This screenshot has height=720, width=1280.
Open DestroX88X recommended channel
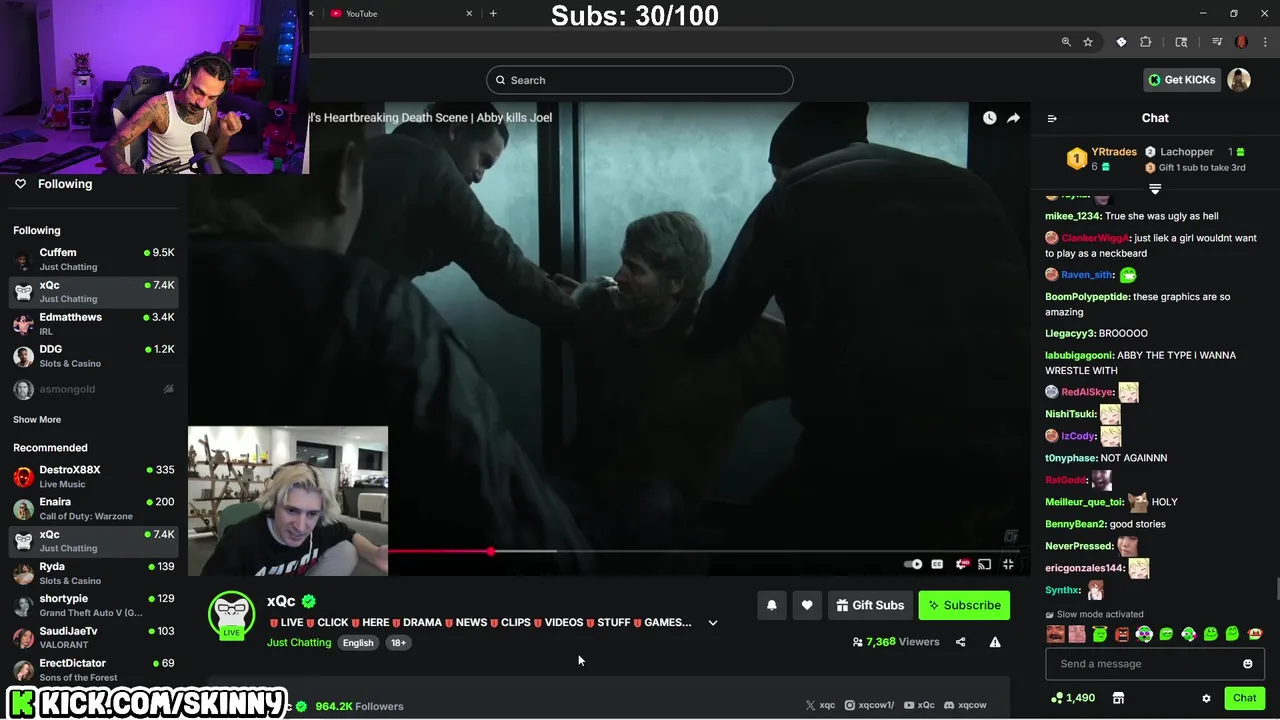coord(94,477)
